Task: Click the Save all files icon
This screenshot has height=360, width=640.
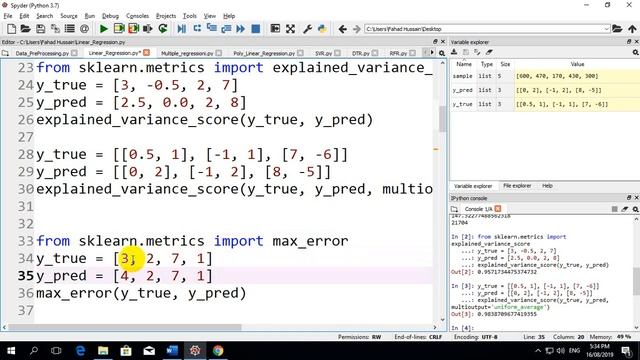Action: [55, 29]
